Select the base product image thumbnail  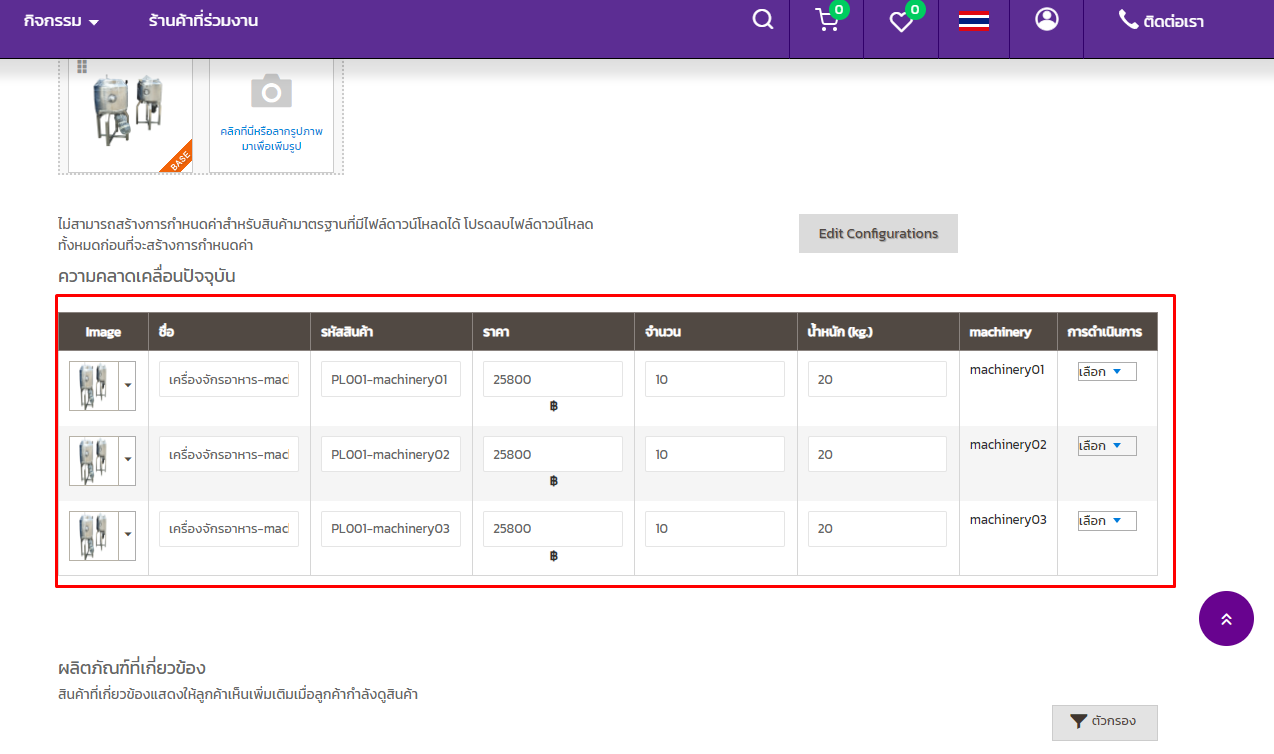coord(129,112)
